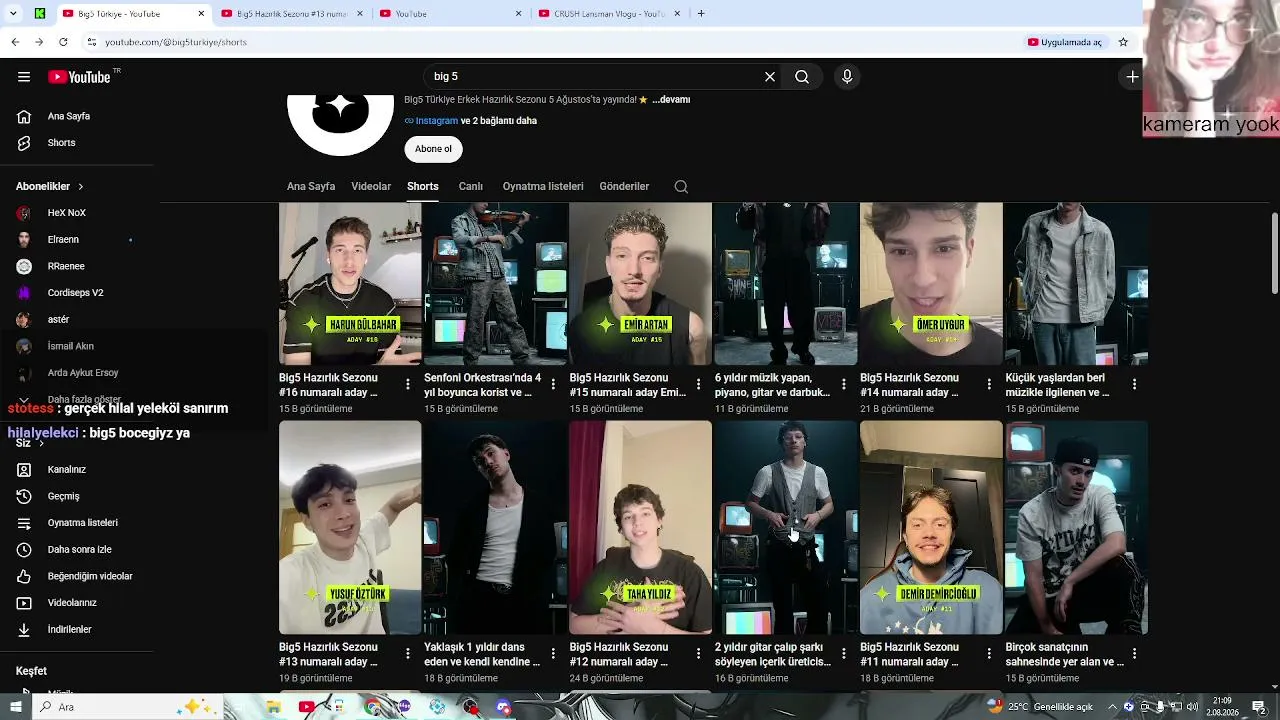1280x720 pixels.
Task: Subscribe with the 'Abone ol' button
Action: (433, 149)
